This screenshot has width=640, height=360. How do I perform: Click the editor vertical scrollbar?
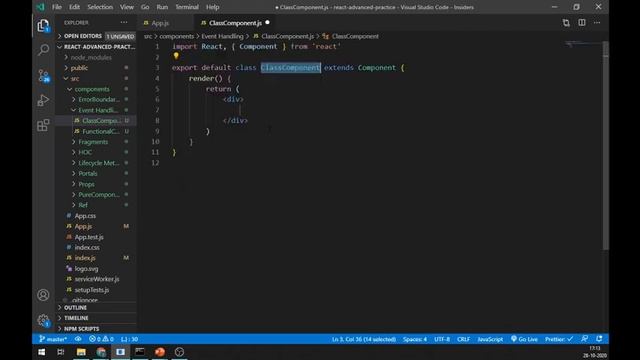[606, 146]
